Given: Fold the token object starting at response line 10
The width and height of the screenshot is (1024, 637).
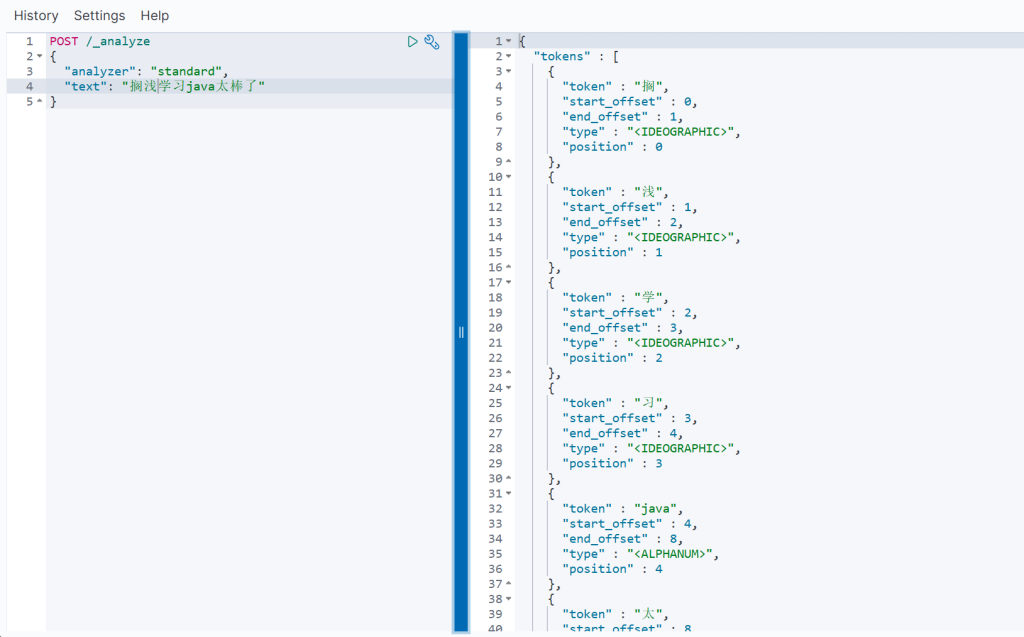Looking at the screenshot, I should point(508,177).
